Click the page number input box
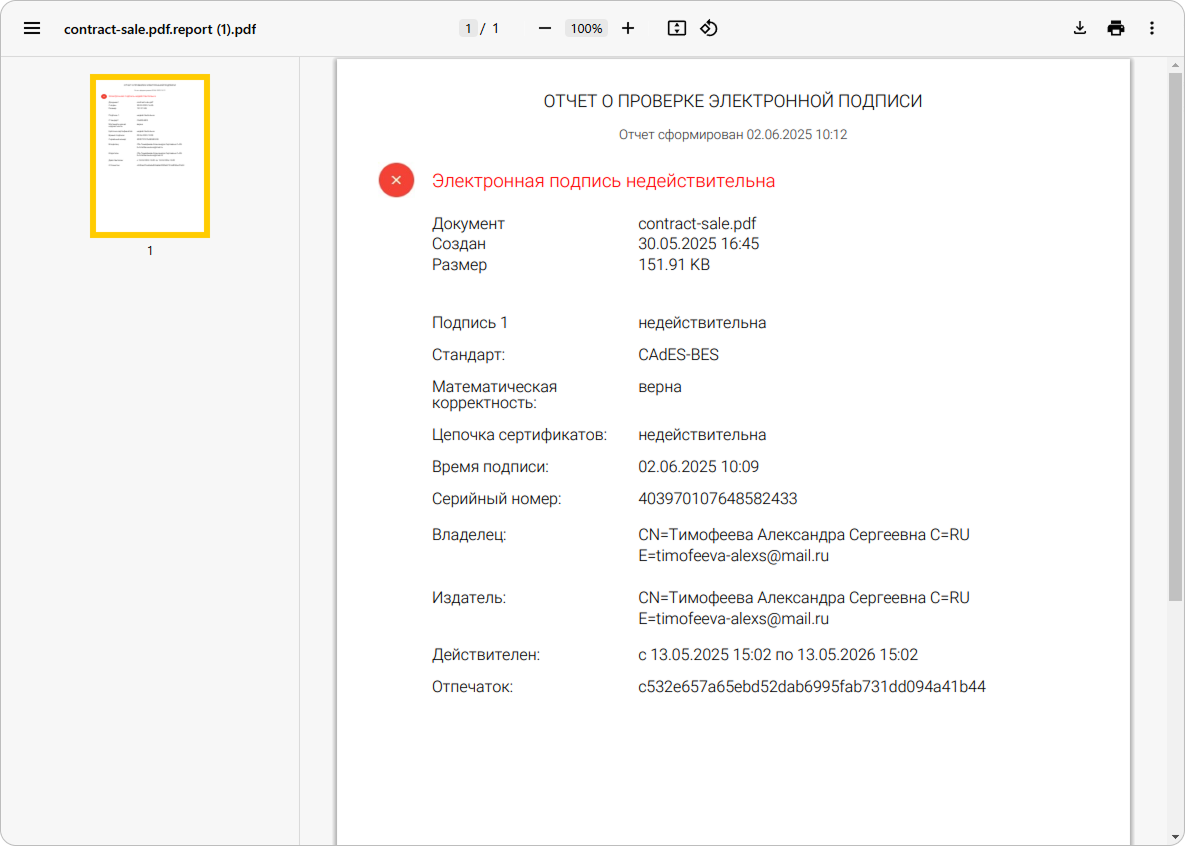Screen dimensions: 1185x846 pos(468,28)
